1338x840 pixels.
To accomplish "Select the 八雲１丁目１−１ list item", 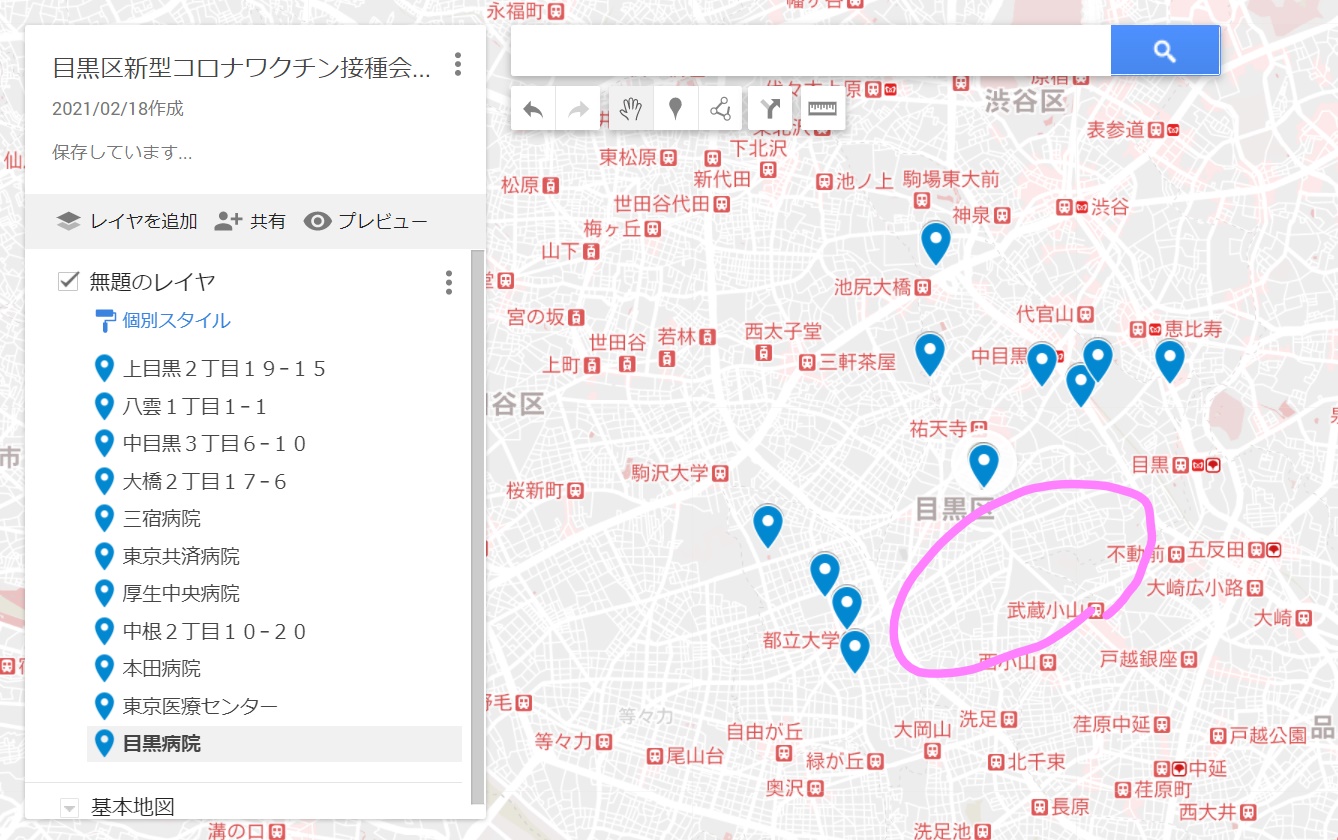I will (x=274, y=407).
